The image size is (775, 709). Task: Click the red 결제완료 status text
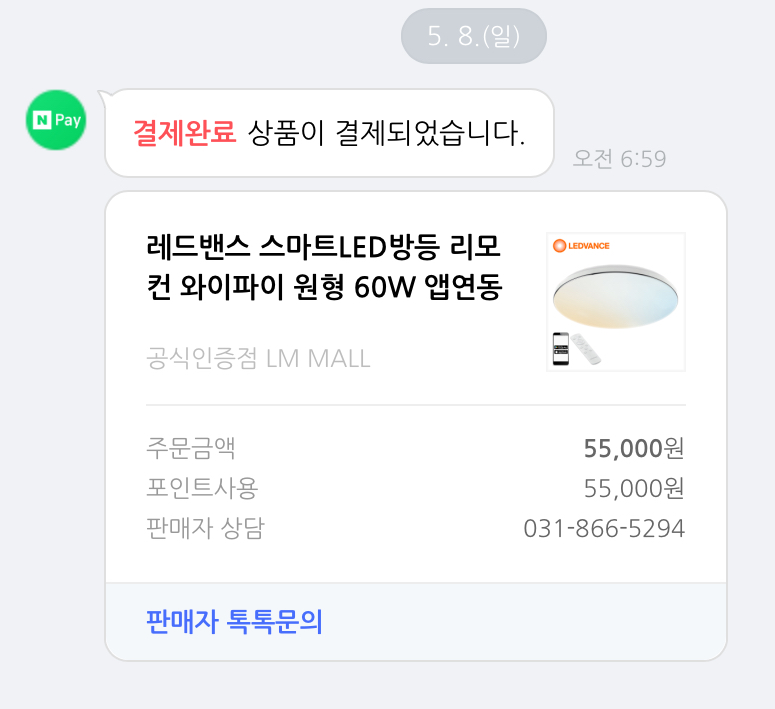(184, 133)
